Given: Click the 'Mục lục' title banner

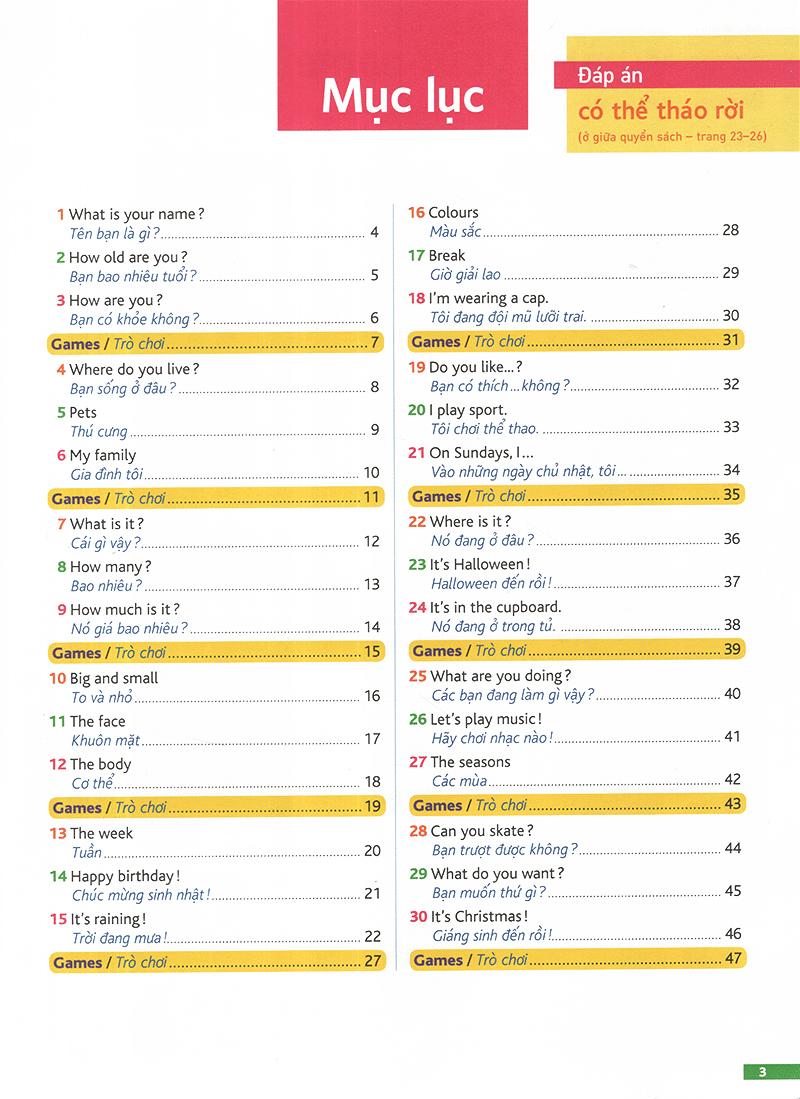Looking at the screenshot, I should 402,65.
